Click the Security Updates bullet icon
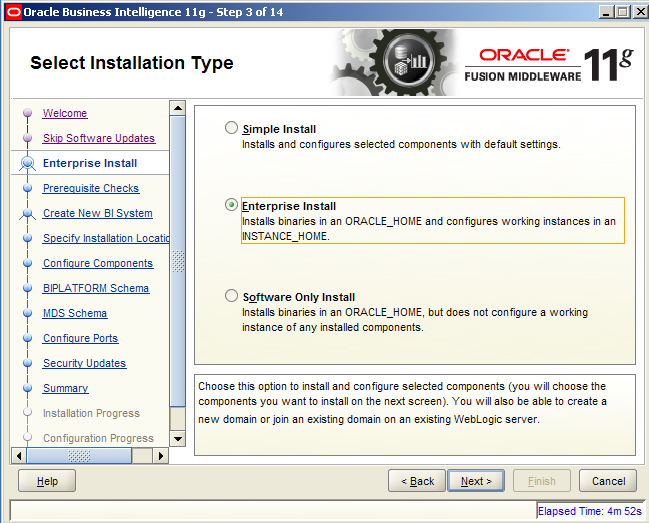Image resolution: width=649 pixels, height=523 pixels. tap(28, 363)
